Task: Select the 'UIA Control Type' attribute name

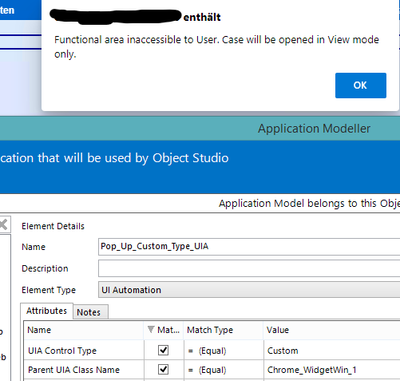Action: [x=62, y=351]
